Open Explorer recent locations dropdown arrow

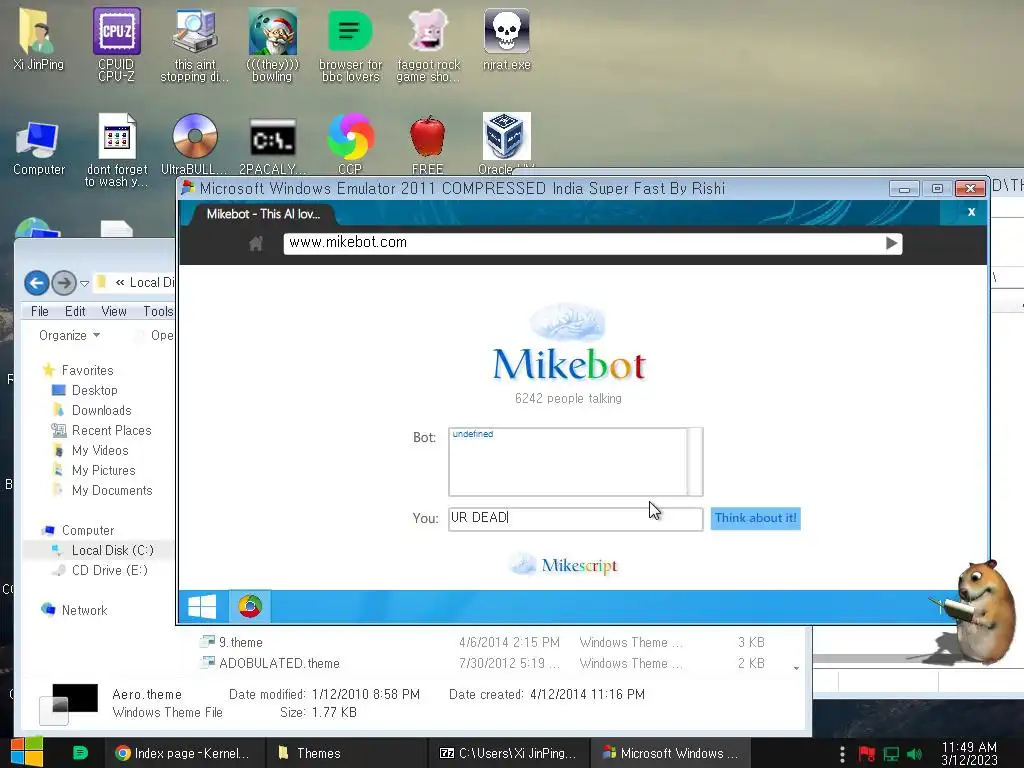click(x=84, y=283)
